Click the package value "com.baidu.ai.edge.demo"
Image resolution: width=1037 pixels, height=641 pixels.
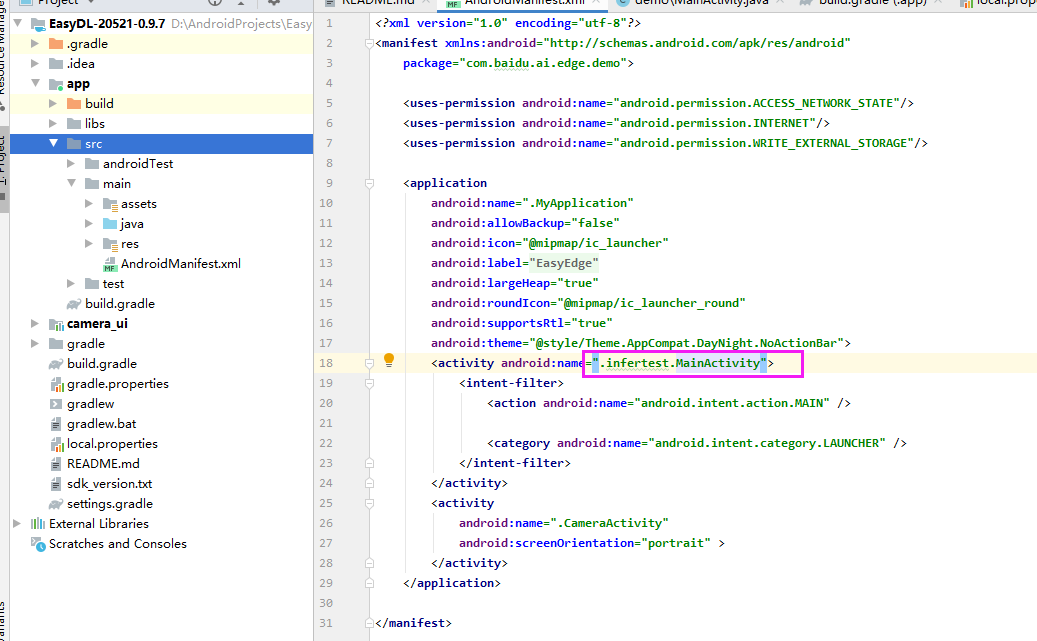[x=542, y=64]
